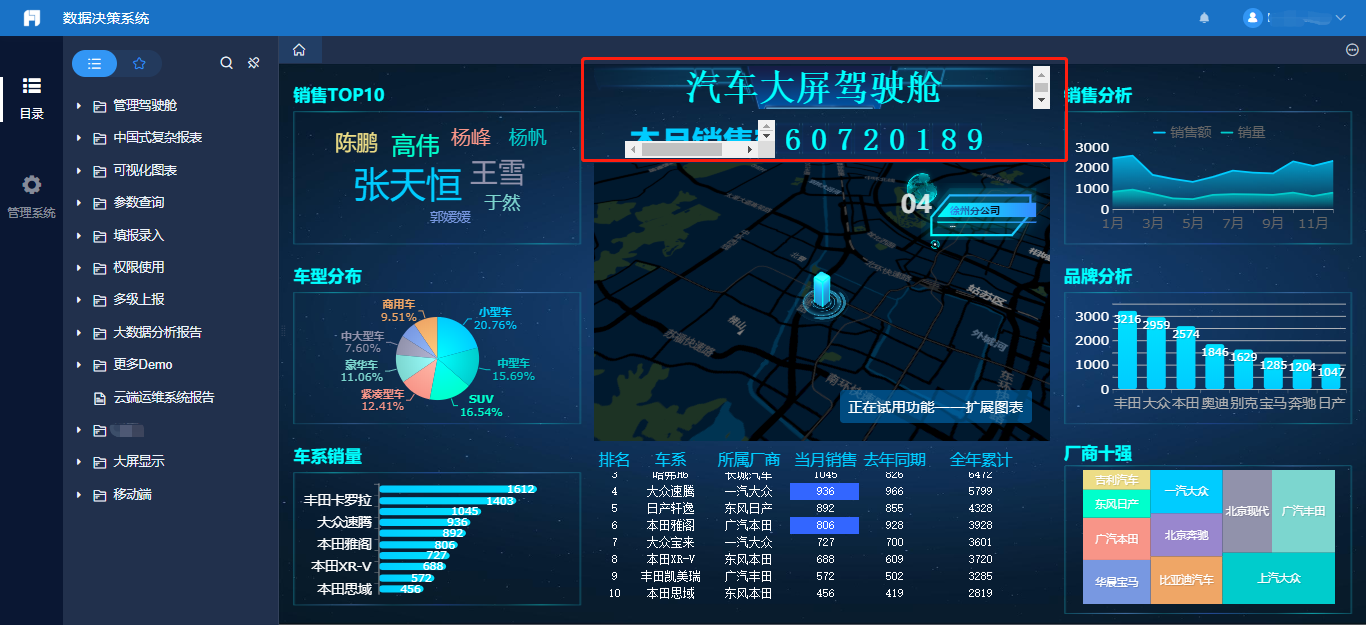Click the 当月销售 table column header
1366x625 pixels.
(x=825, y=460)
